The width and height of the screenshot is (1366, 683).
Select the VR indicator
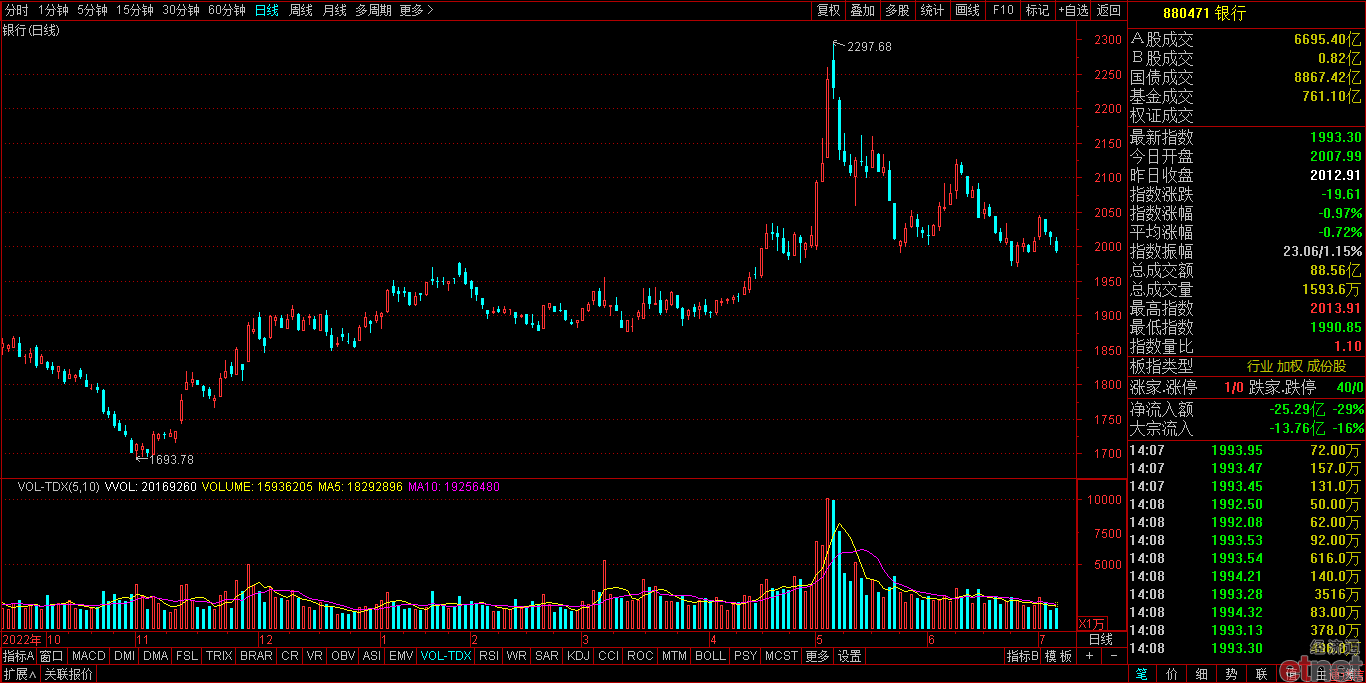click(315, 656)
